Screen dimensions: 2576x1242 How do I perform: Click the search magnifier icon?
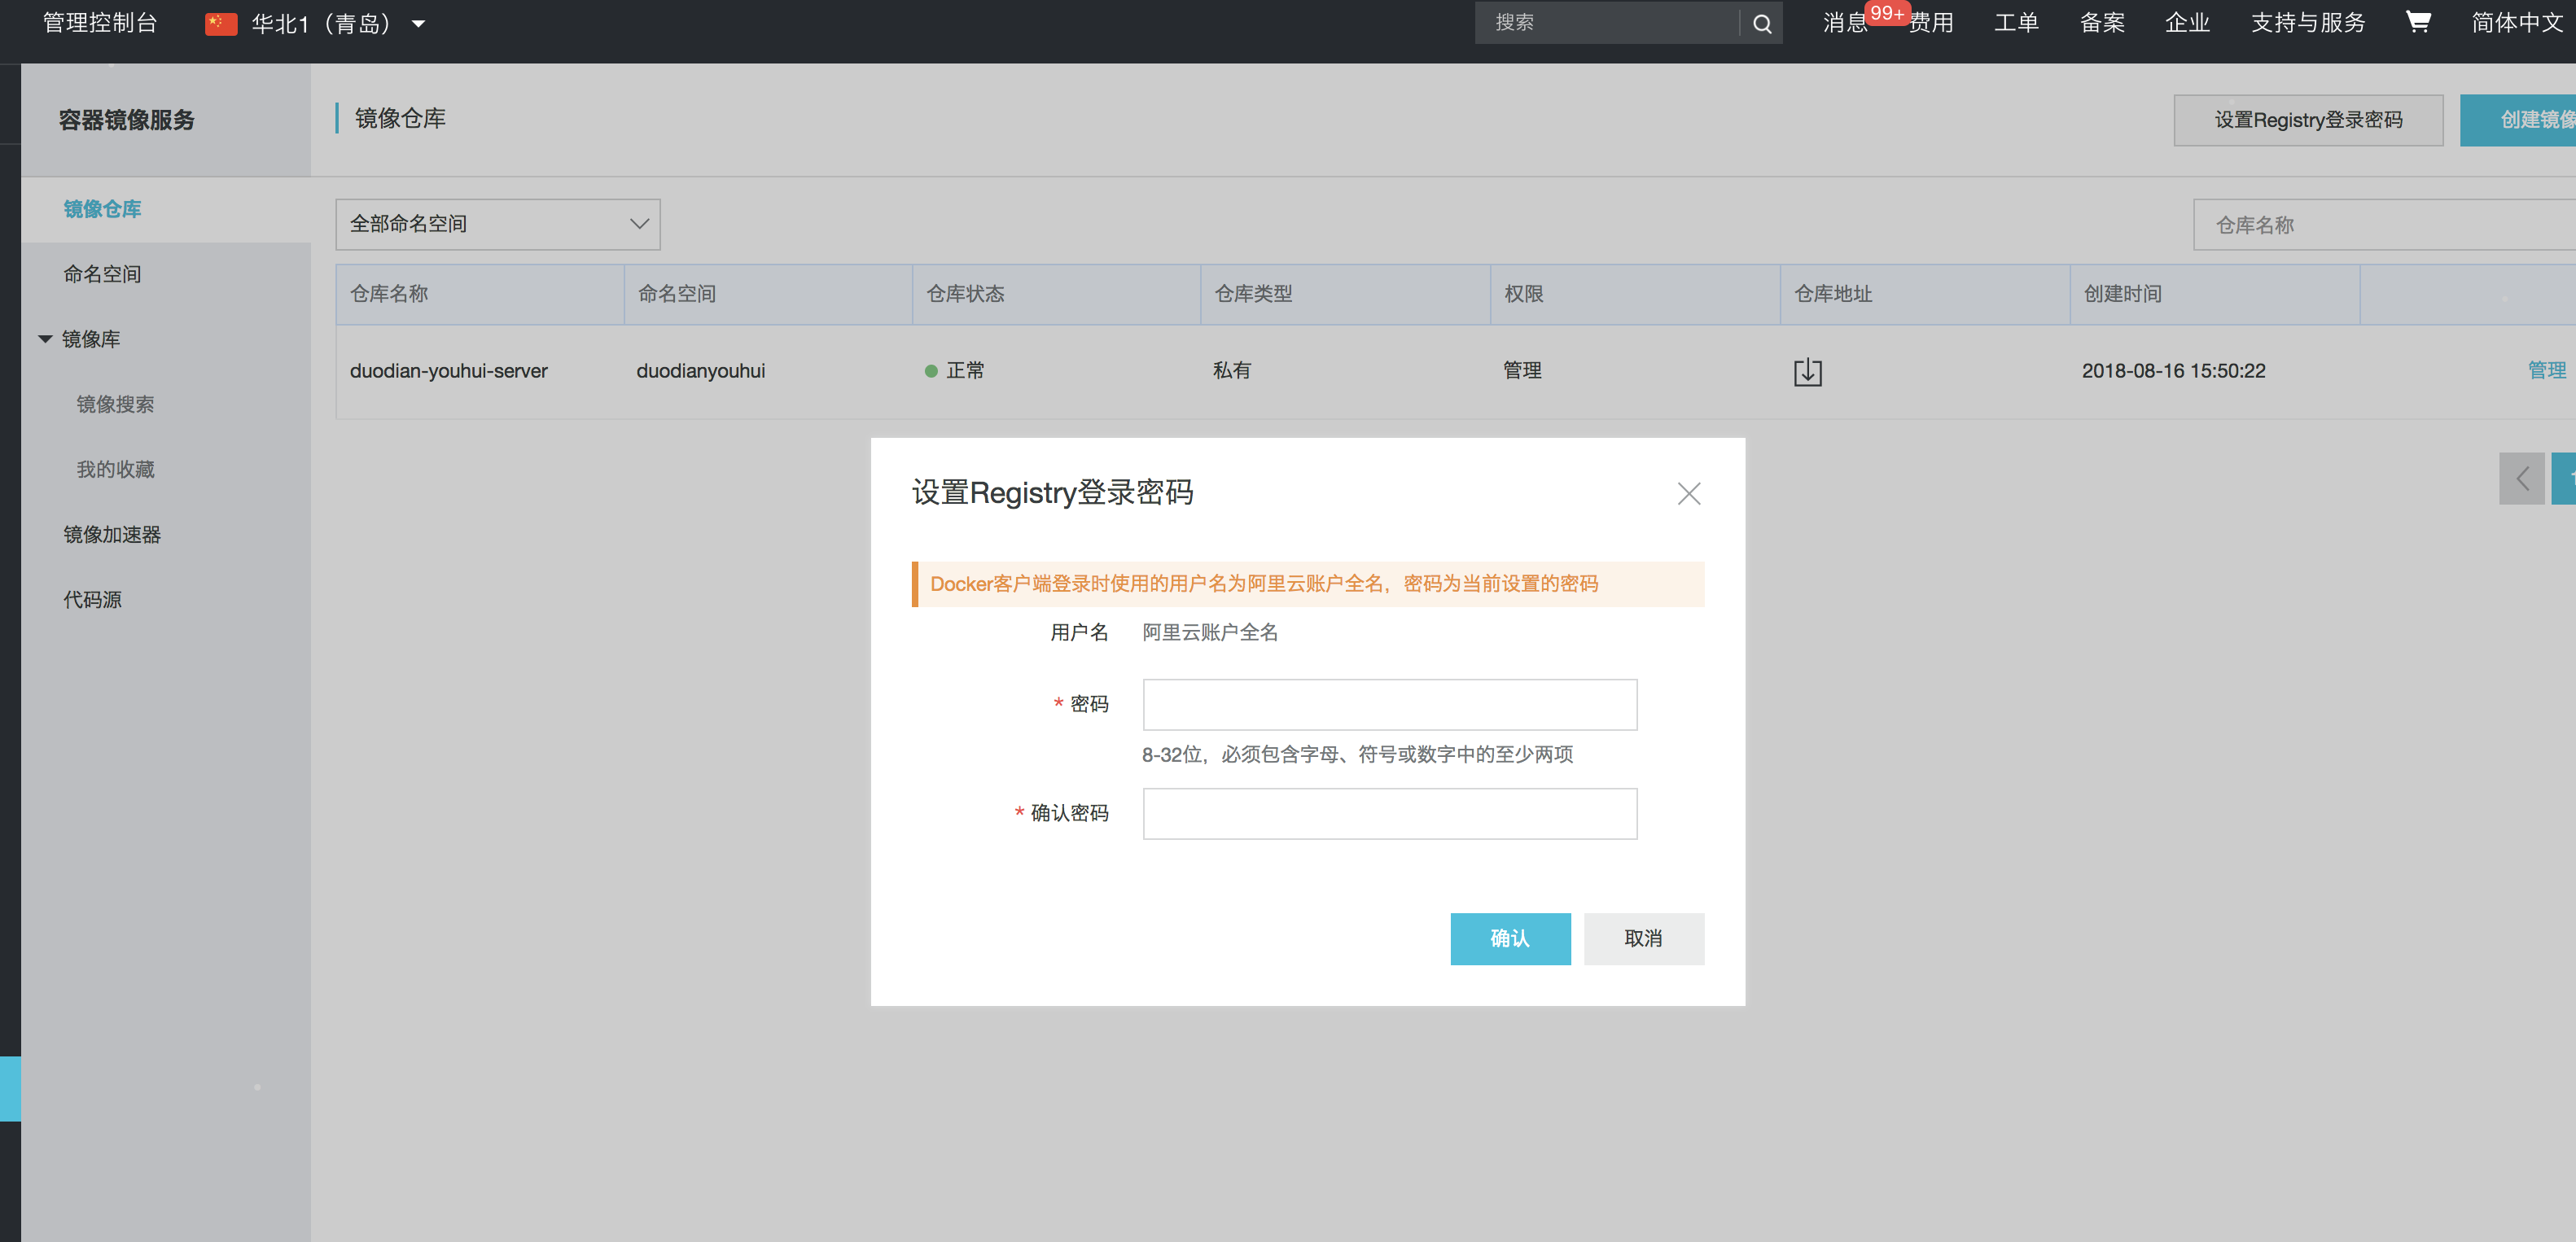pos(1761,24)
